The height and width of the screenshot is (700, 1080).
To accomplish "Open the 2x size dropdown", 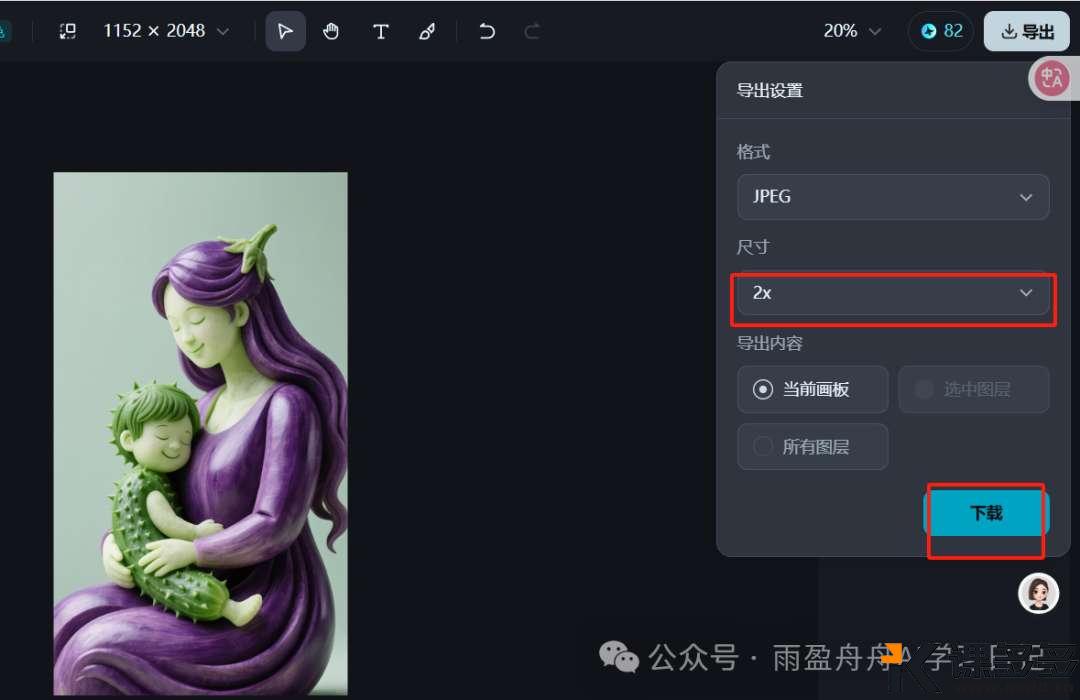I will [x=893, y=293].
